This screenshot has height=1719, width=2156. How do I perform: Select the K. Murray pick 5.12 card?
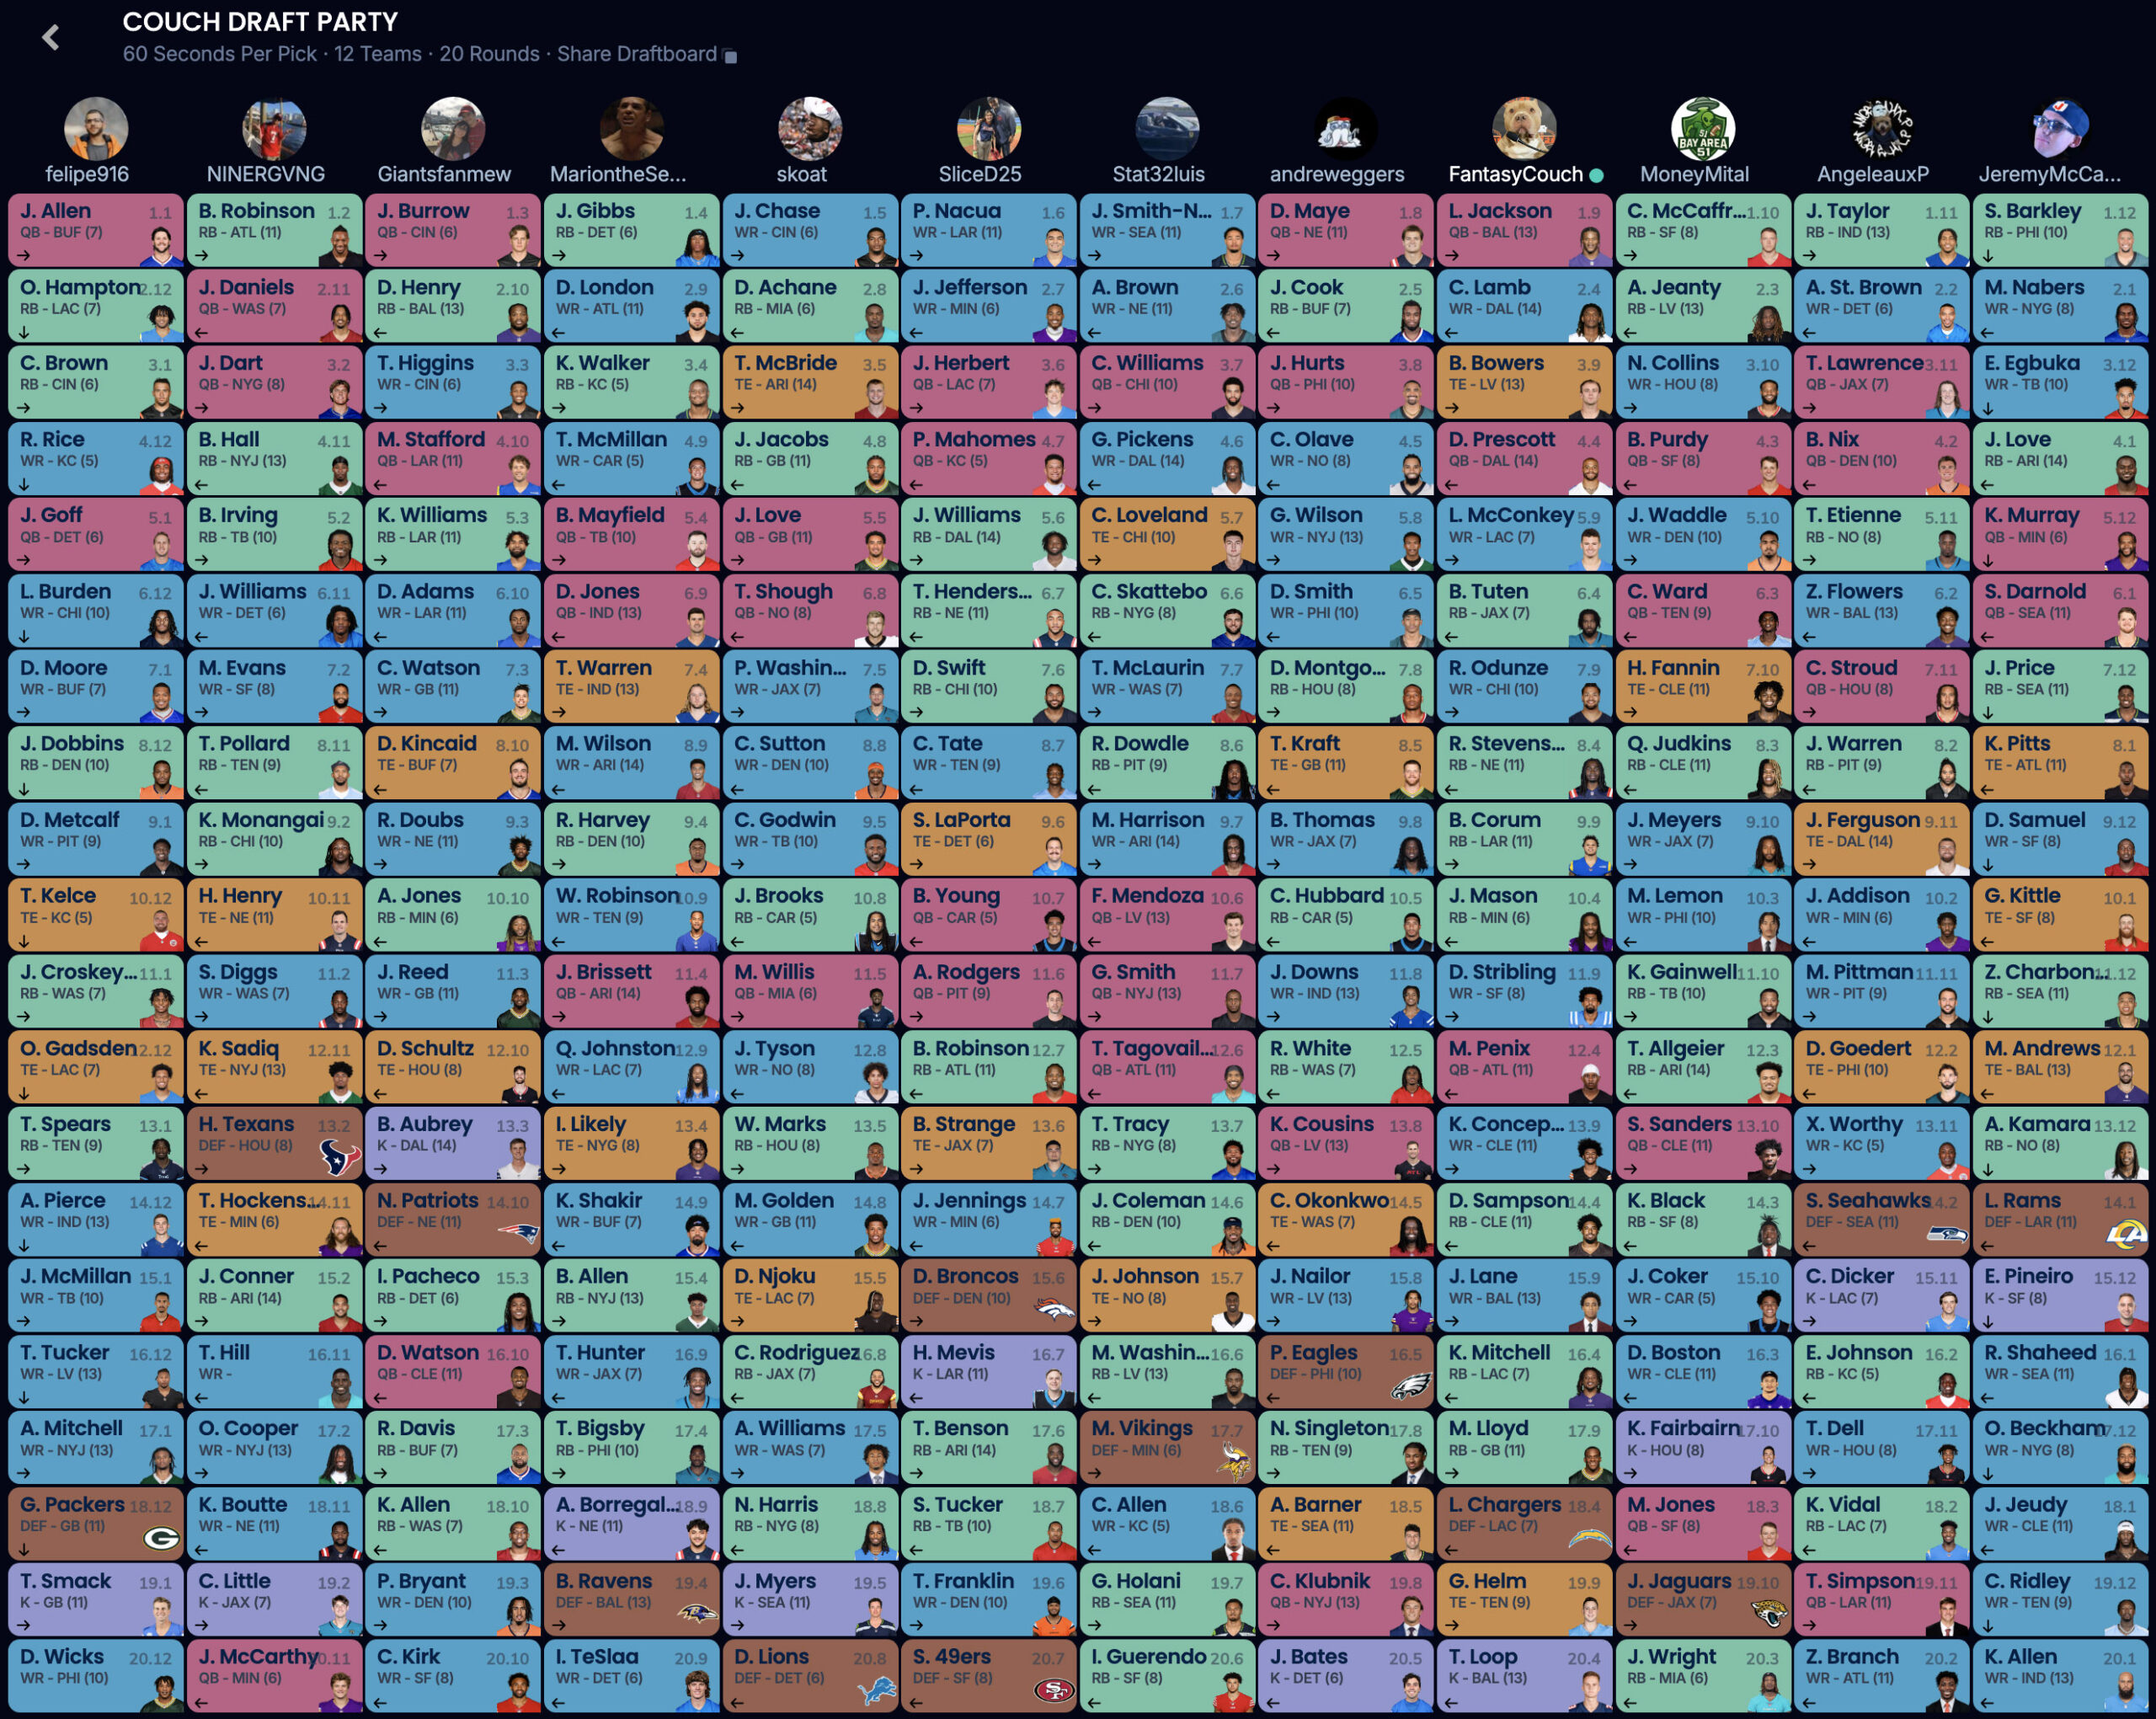pos(2060,534)
